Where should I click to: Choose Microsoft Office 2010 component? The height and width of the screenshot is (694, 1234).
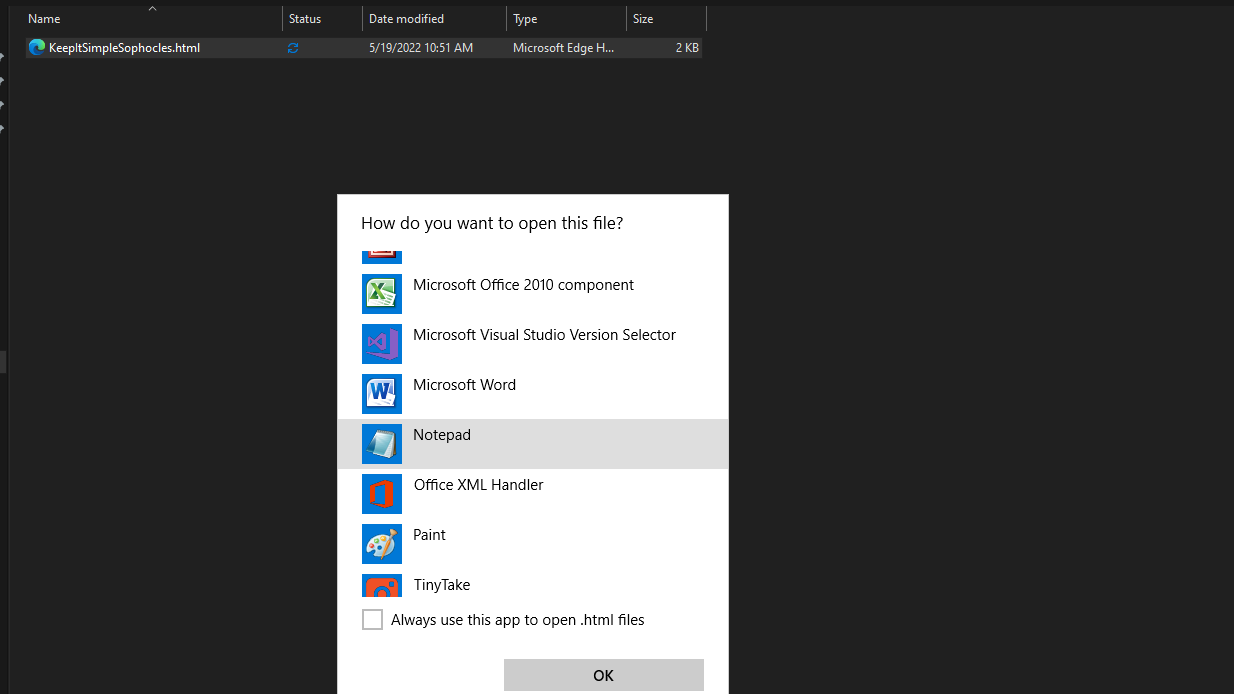[x=533, y=294]
